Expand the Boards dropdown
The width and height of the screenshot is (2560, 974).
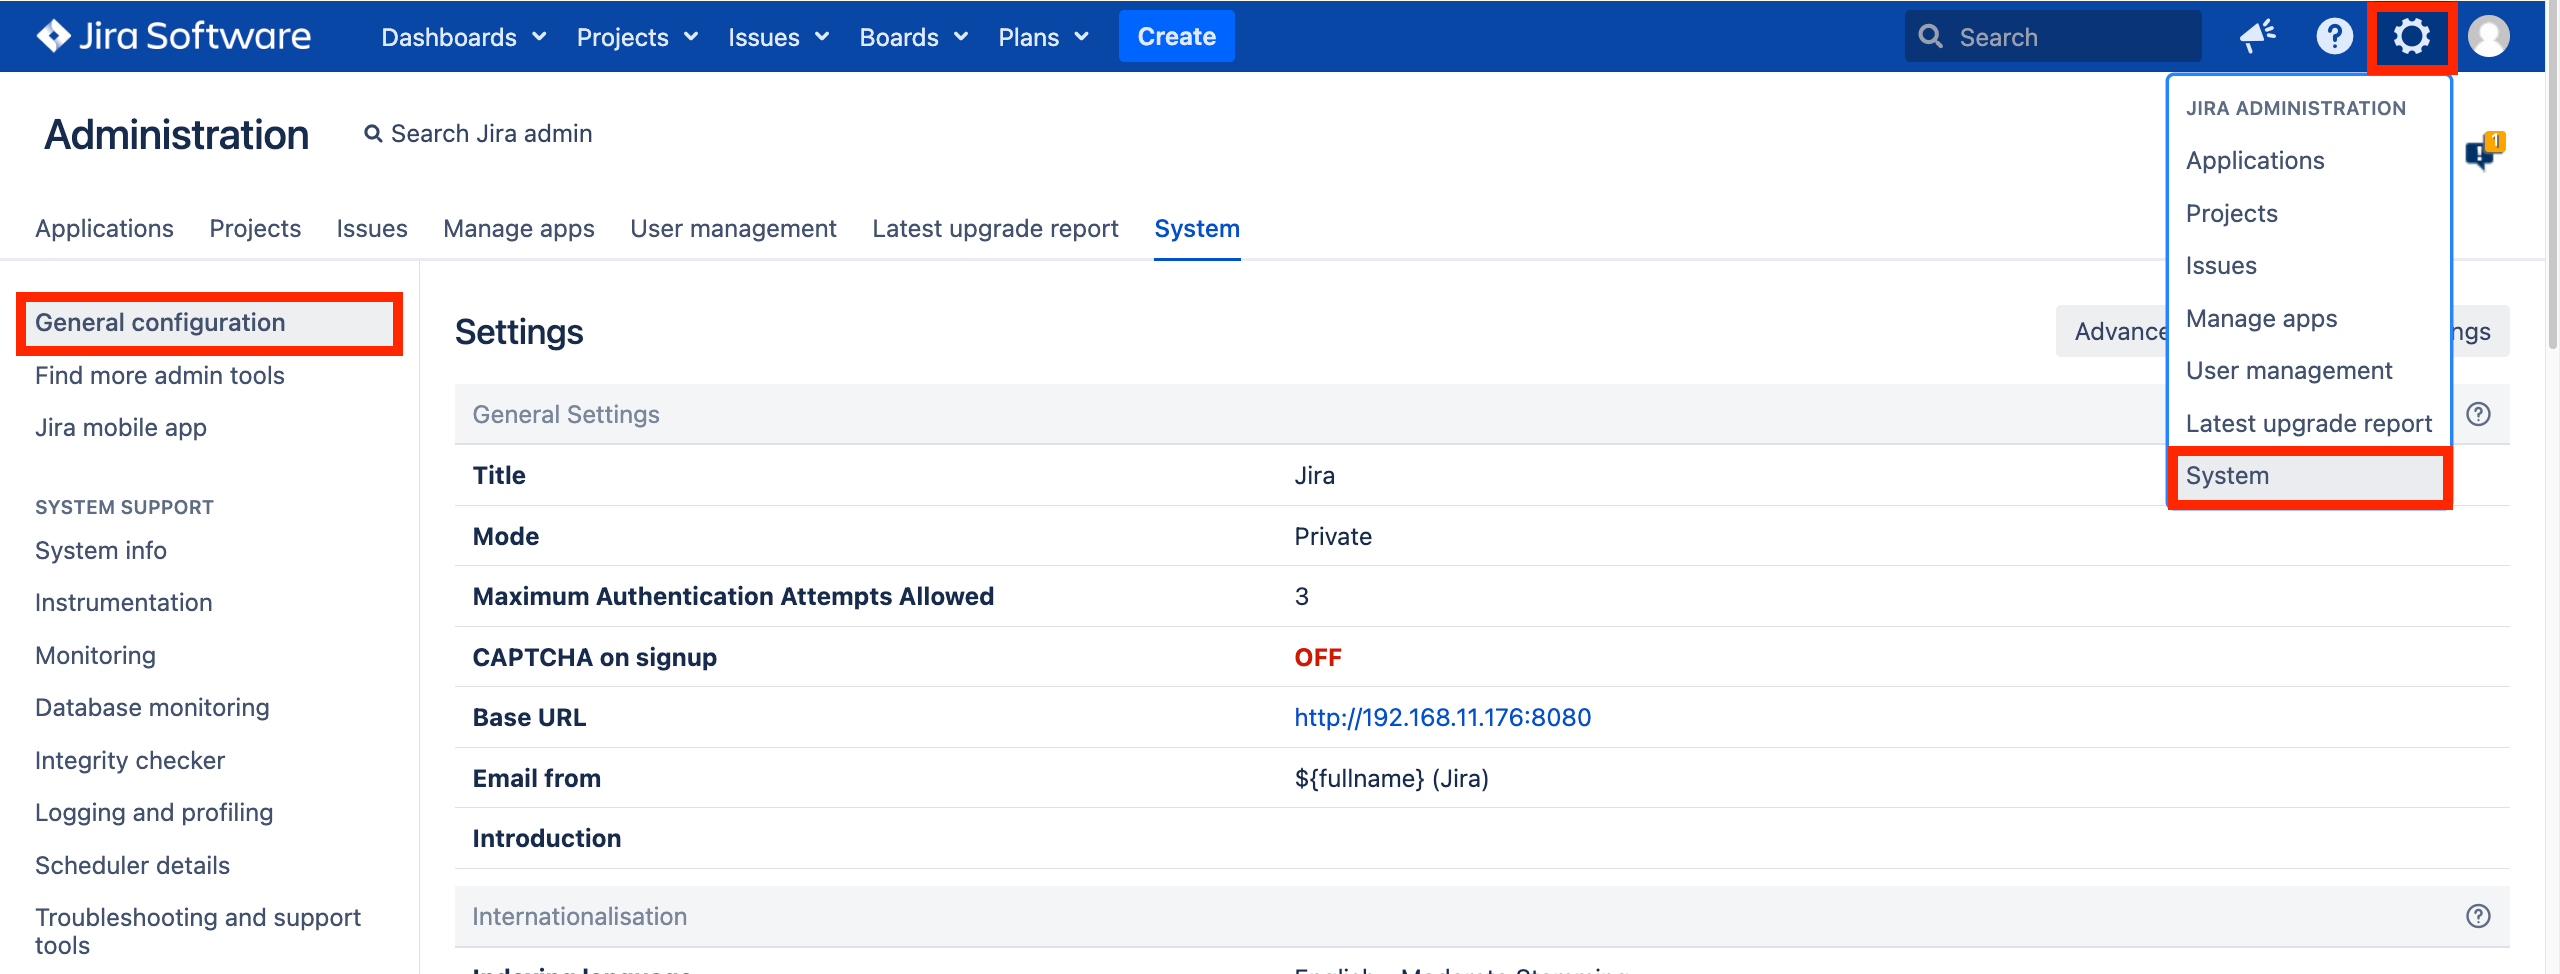pos(914,37)
